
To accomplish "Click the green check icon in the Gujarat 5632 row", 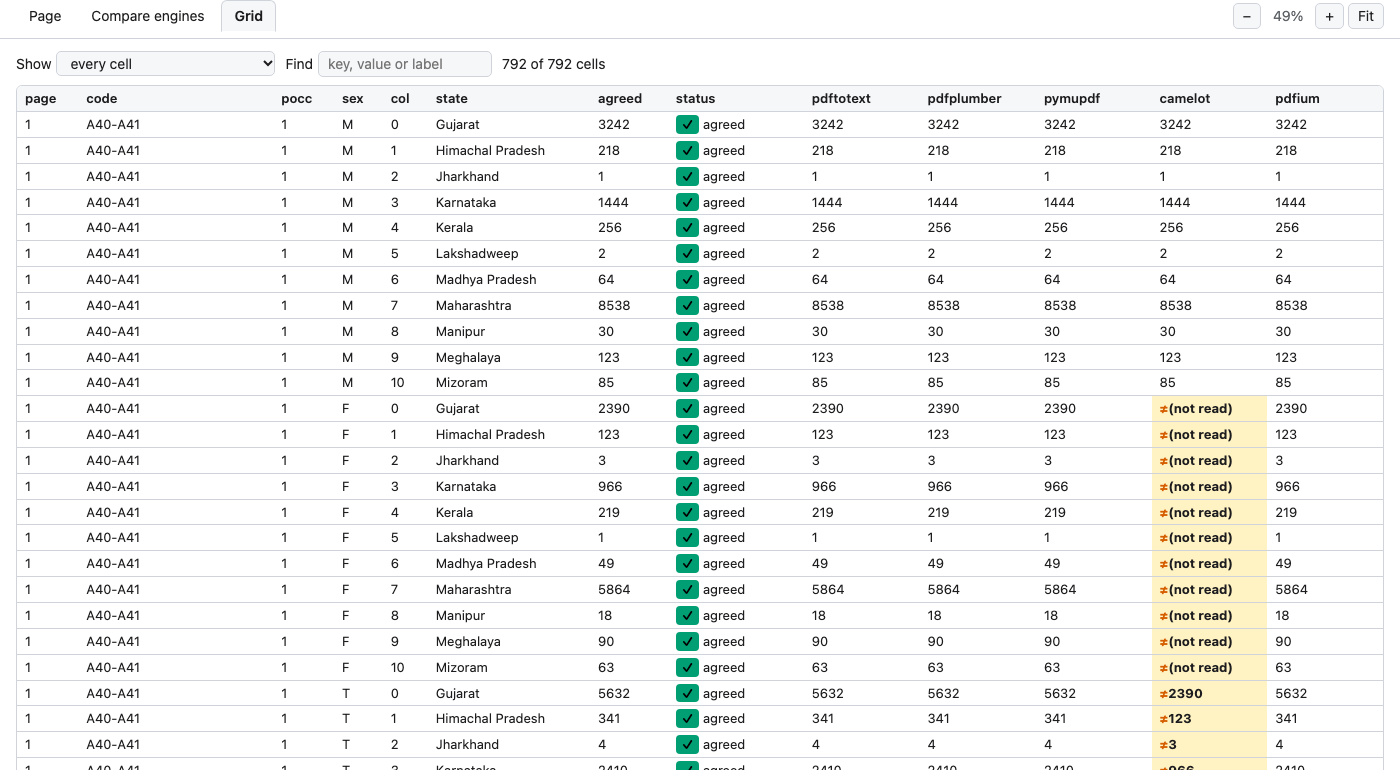I will 686,694.
